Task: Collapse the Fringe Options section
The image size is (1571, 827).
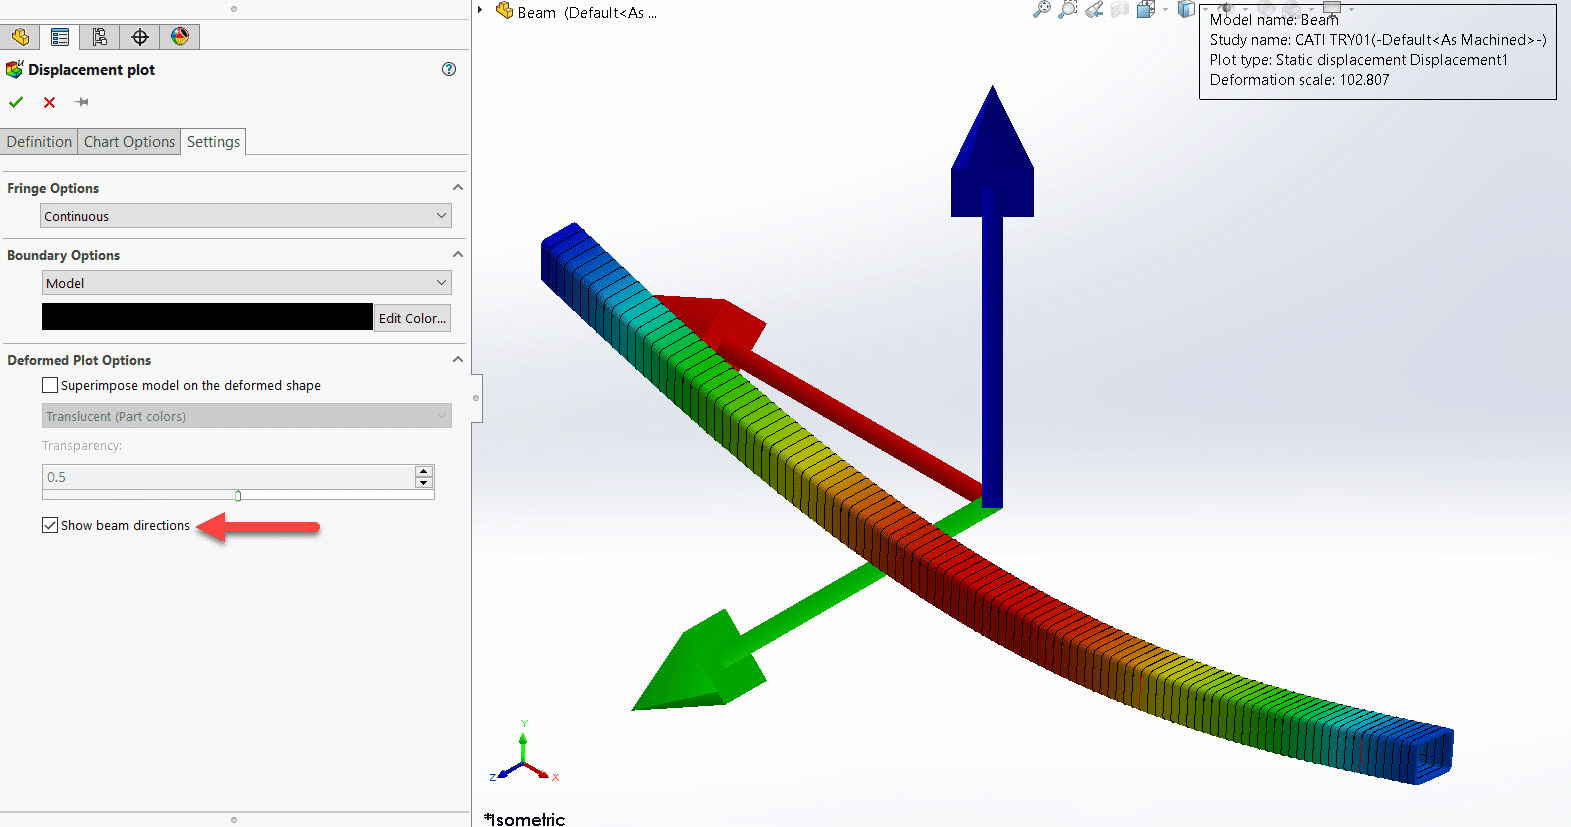Action: coord(458,188)
